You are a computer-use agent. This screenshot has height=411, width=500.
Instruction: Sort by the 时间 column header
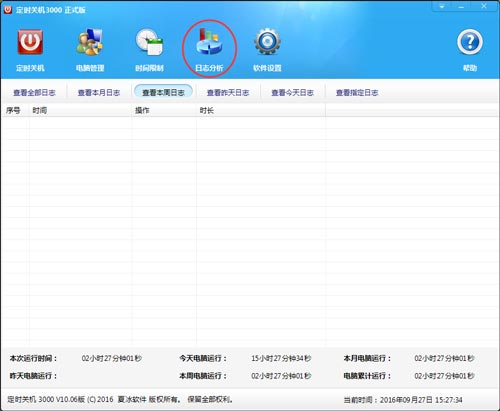point(80,110)
